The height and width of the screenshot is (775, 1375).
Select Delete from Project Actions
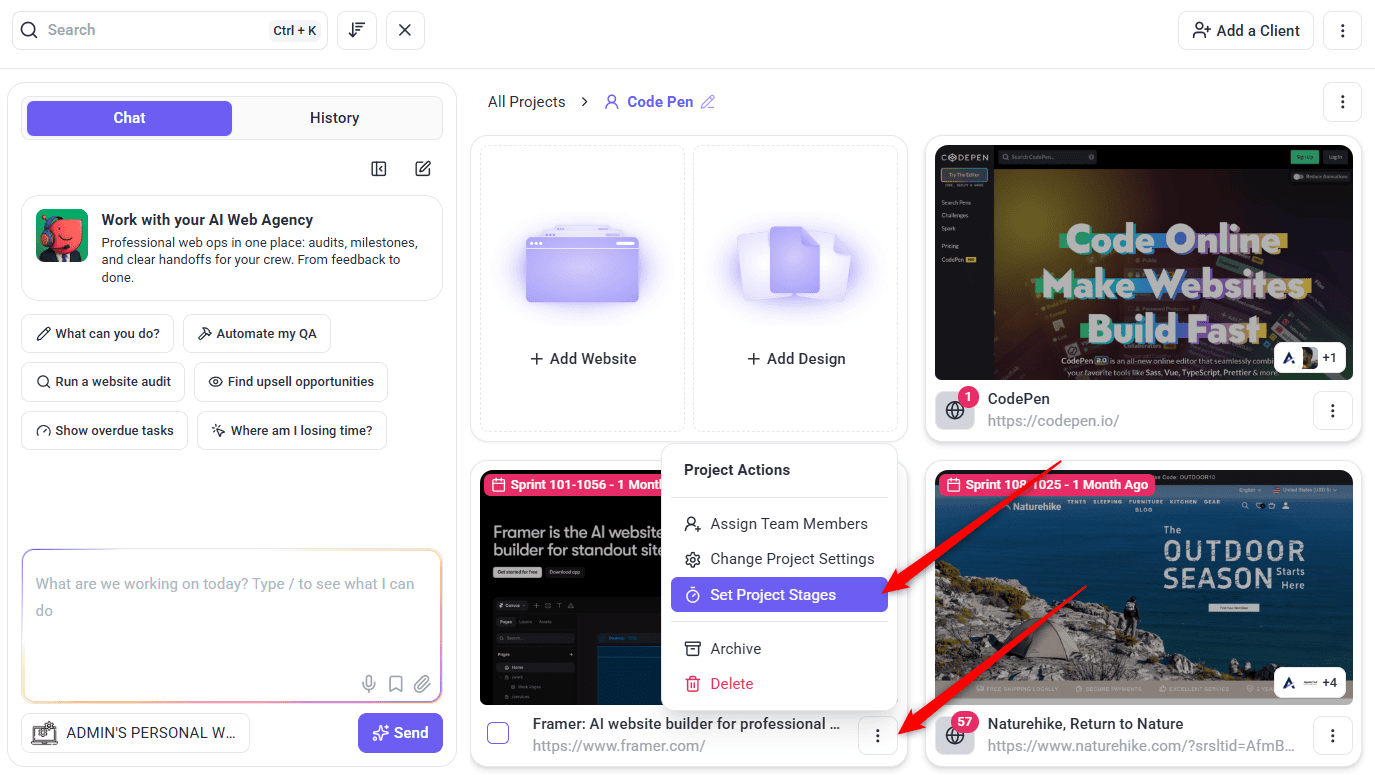click(x=779, y=684)
